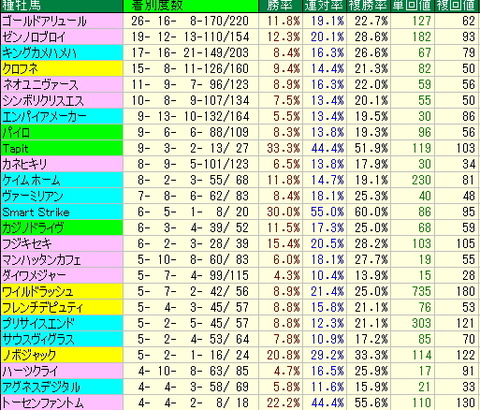Click ゼンノロブロイ's 単回値 182
This screenshot has width=480, height=410.
click(x=421, y=37)
